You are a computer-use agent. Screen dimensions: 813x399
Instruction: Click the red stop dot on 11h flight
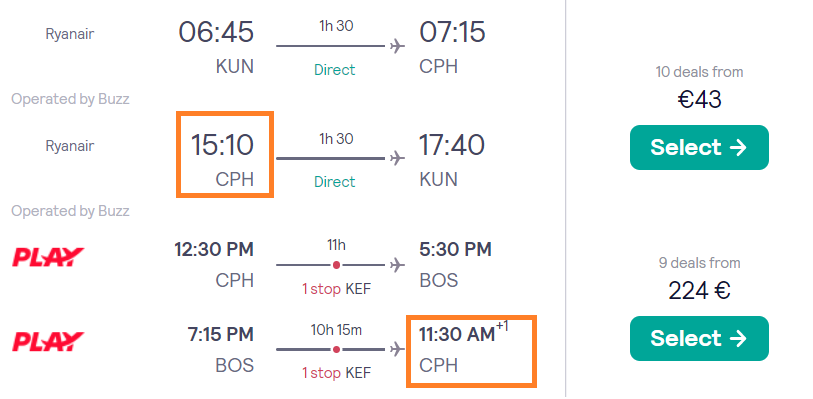336,265
